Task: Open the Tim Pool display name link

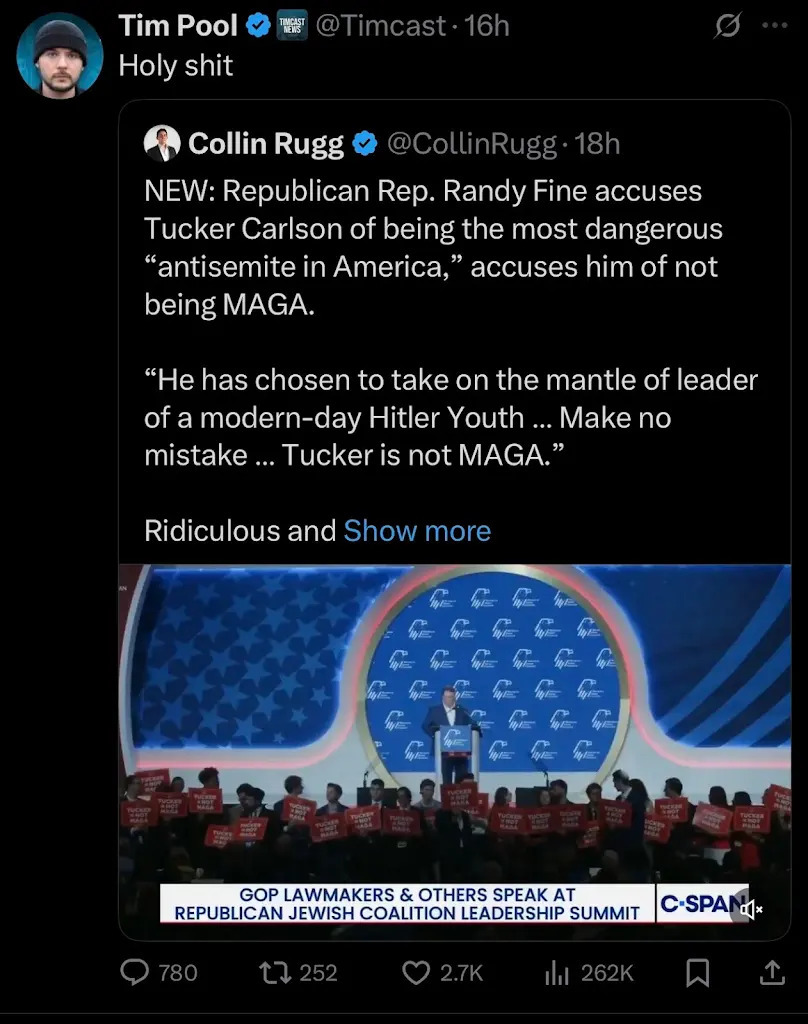Action: click(x=178, y=27)
